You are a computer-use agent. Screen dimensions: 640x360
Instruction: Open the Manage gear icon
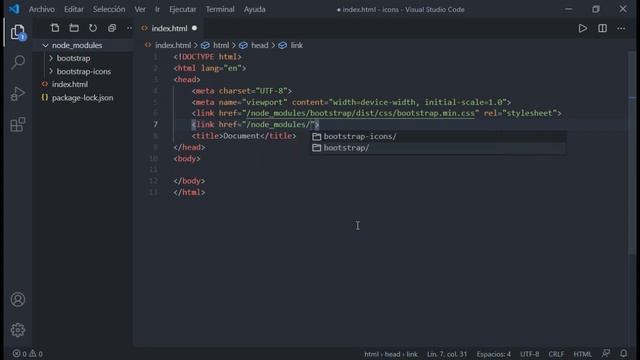18,330
